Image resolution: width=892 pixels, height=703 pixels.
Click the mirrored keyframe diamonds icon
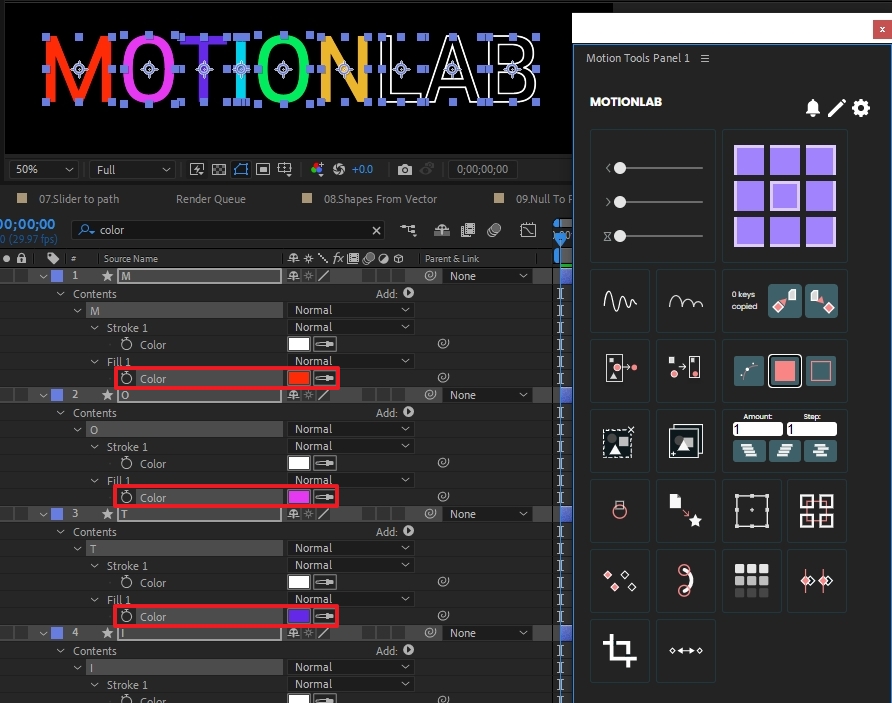(817, 580)
